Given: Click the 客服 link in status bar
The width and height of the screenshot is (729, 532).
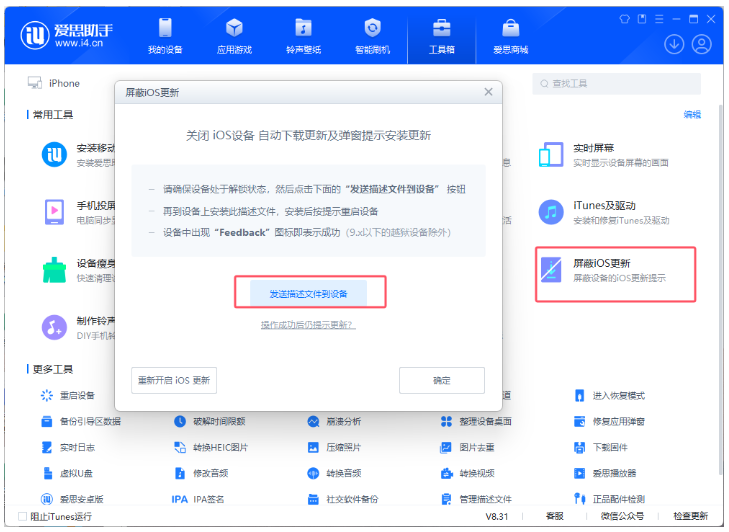Looking at the screenshot, I should point(555,516).
